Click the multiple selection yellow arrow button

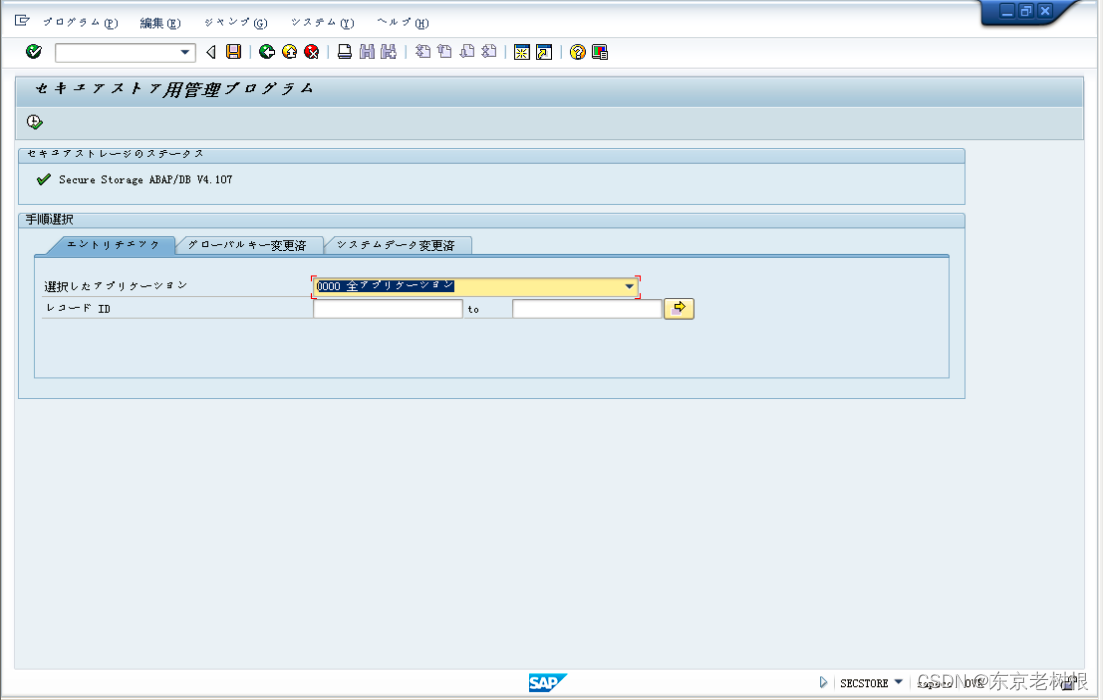pyautogui.click(x=679, y=308)
